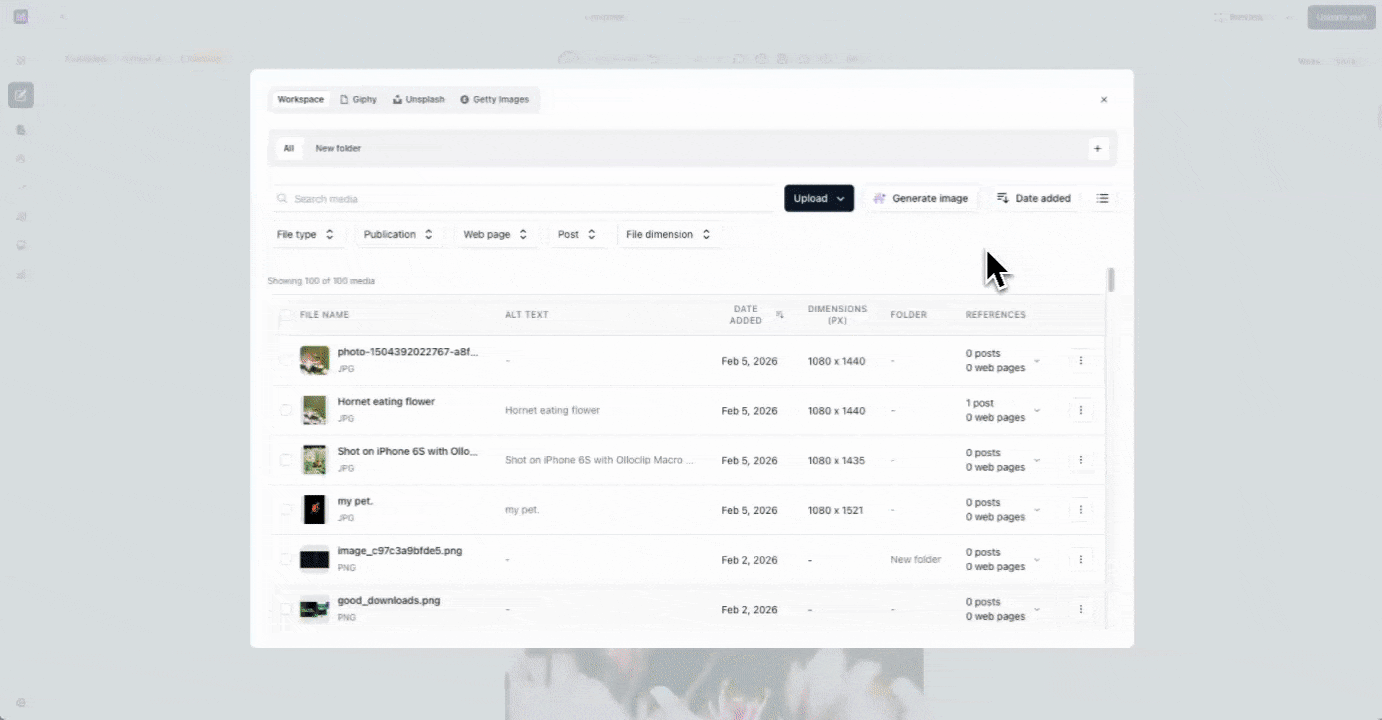Viewport: 1382px width, 720px height.
Task: Select the New folder filter
Action: (338, 148)
